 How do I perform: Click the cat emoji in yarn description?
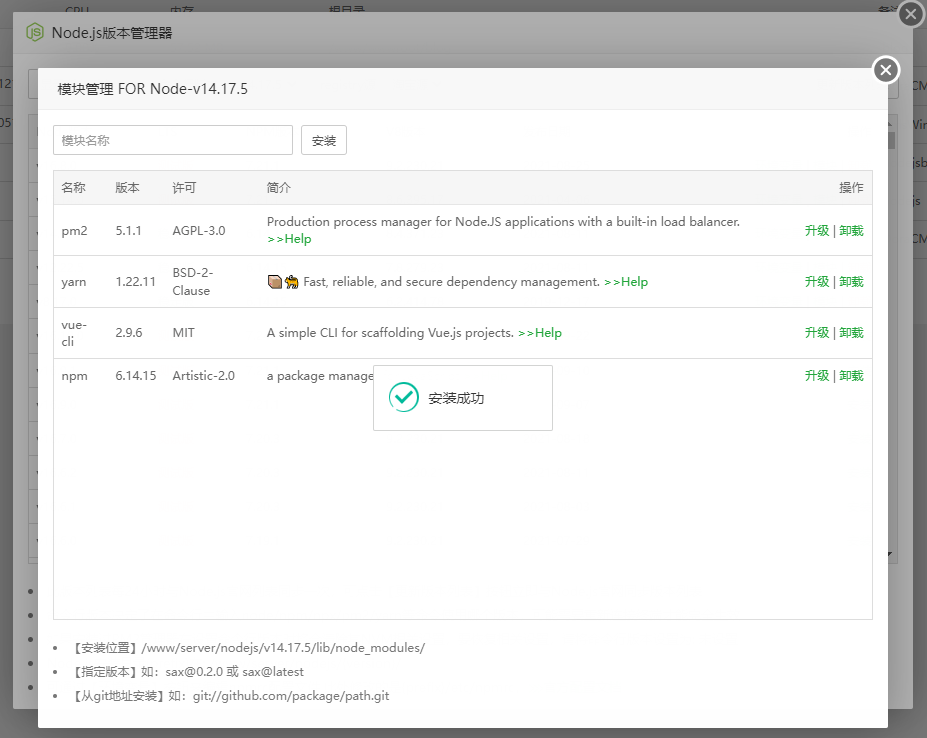tap(291, 282)
